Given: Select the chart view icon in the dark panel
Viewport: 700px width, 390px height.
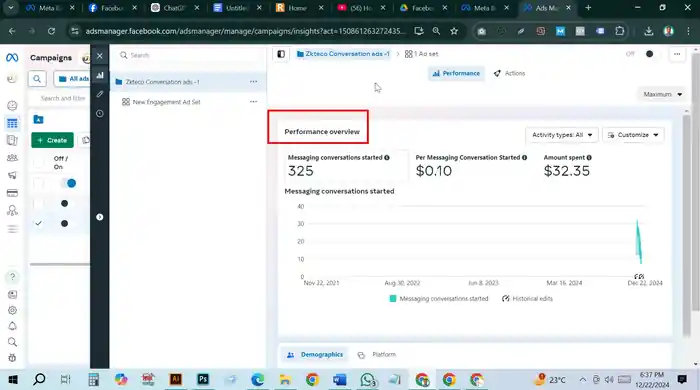Looking at the screenshot, I should click(x=100, y=75).
